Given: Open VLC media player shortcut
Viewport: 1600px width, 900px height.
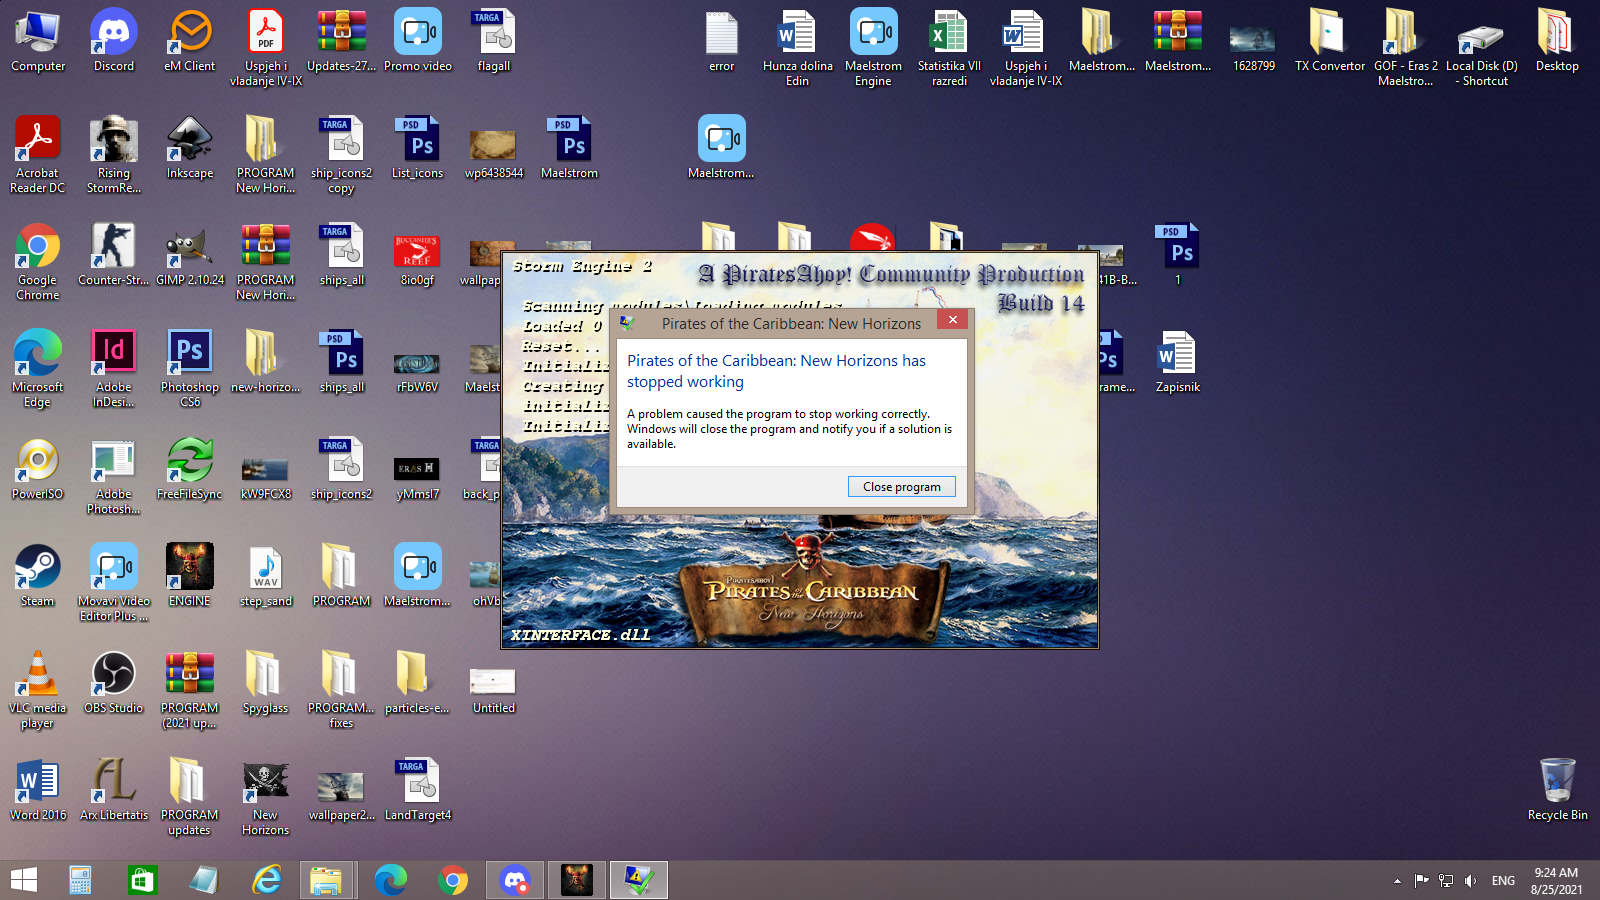Looking at the screenshot, I should [x=38, y=690].
